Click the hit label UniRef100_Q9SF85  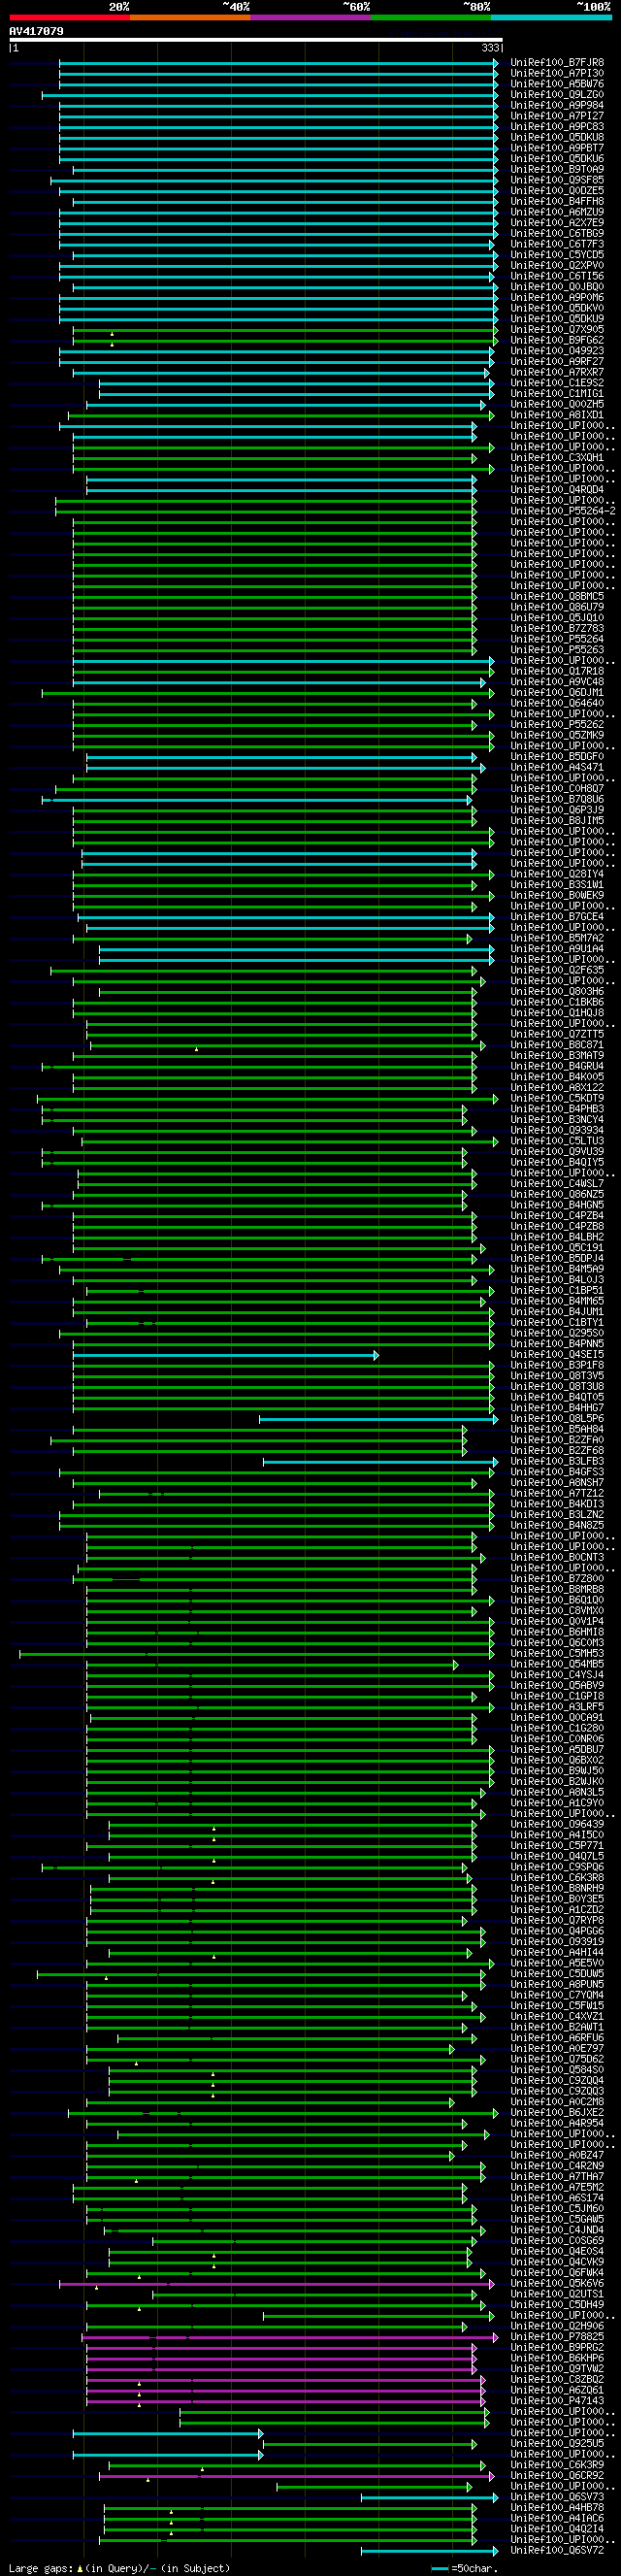coord(557,180)
